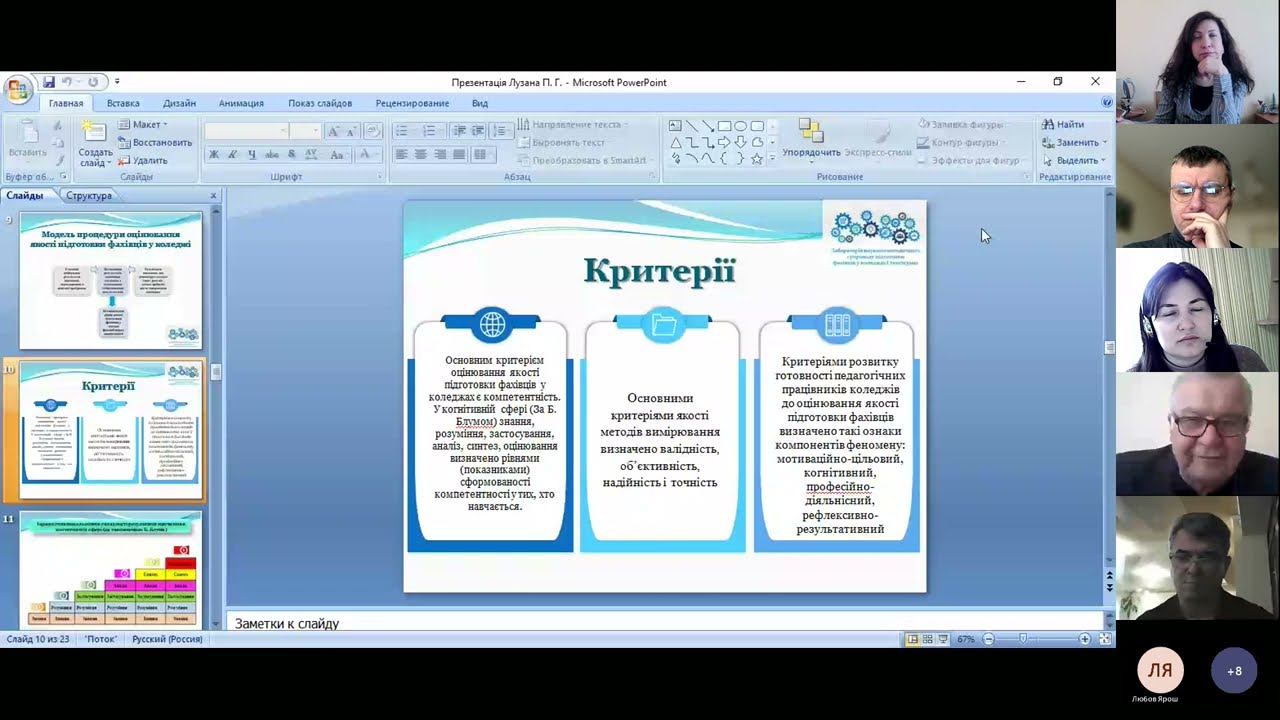Open the Макет layout dropdown
This screenshot has width=1280, height=720.
(x=143, y=125)
